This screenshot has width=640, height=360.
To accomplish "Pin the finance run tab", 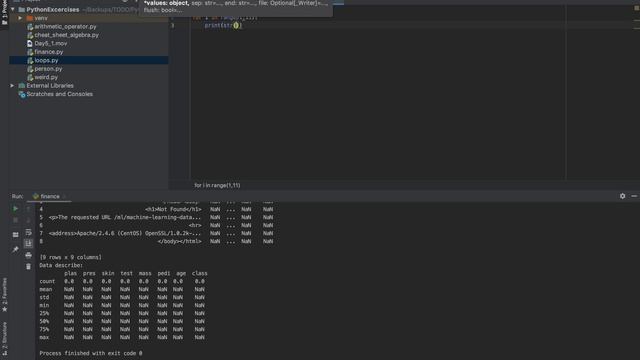I will [16, 249].
